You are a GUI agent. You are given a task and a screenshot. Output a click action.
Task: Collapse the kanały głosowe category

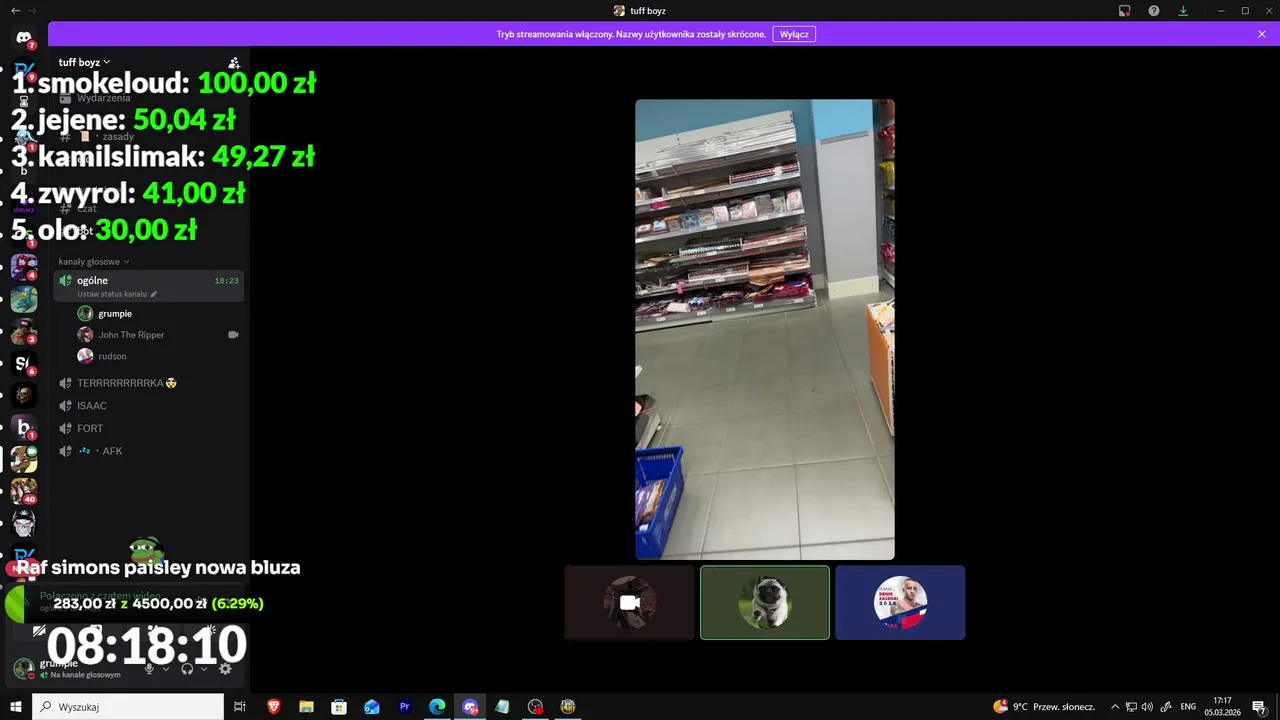pyautogui.click(x=94, y=262)
